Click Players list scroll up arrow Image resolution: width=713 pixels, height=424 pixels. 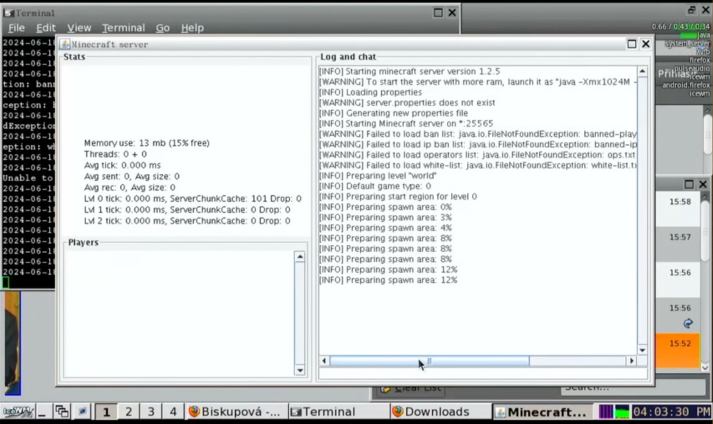[300, 257]
